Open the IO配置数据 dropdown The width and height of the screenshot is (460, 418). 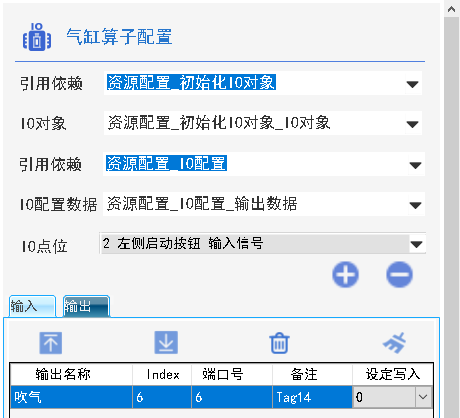tap(264, 204)
